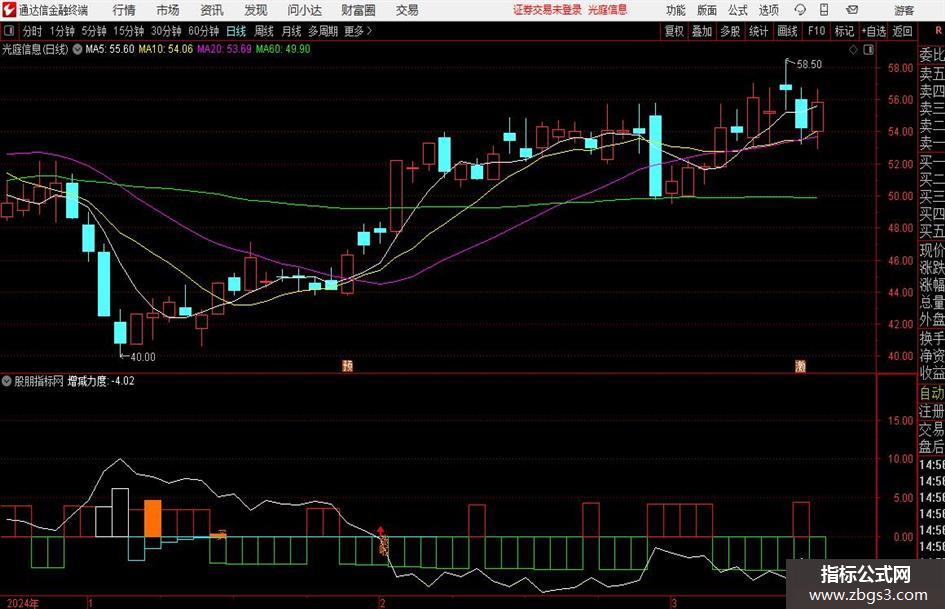
Task: Click the 游客 guest account label
Action: [x=904, y=10]
